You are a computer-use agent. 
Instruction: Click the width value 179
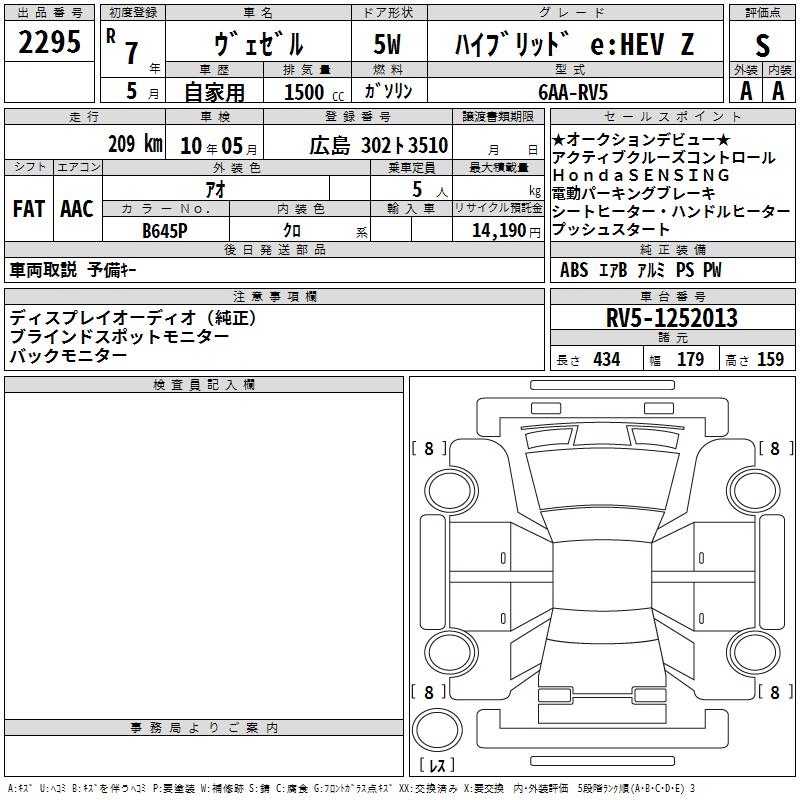pyautogui.click(x=690, y=359)
